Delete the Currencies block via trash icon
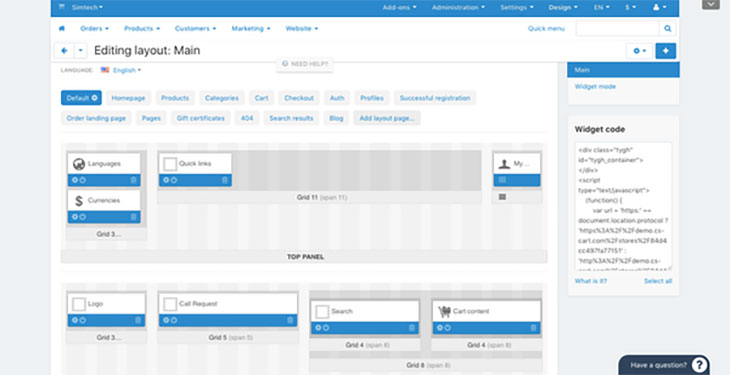This screenshot has width=730, height=375. click(134, 217)
